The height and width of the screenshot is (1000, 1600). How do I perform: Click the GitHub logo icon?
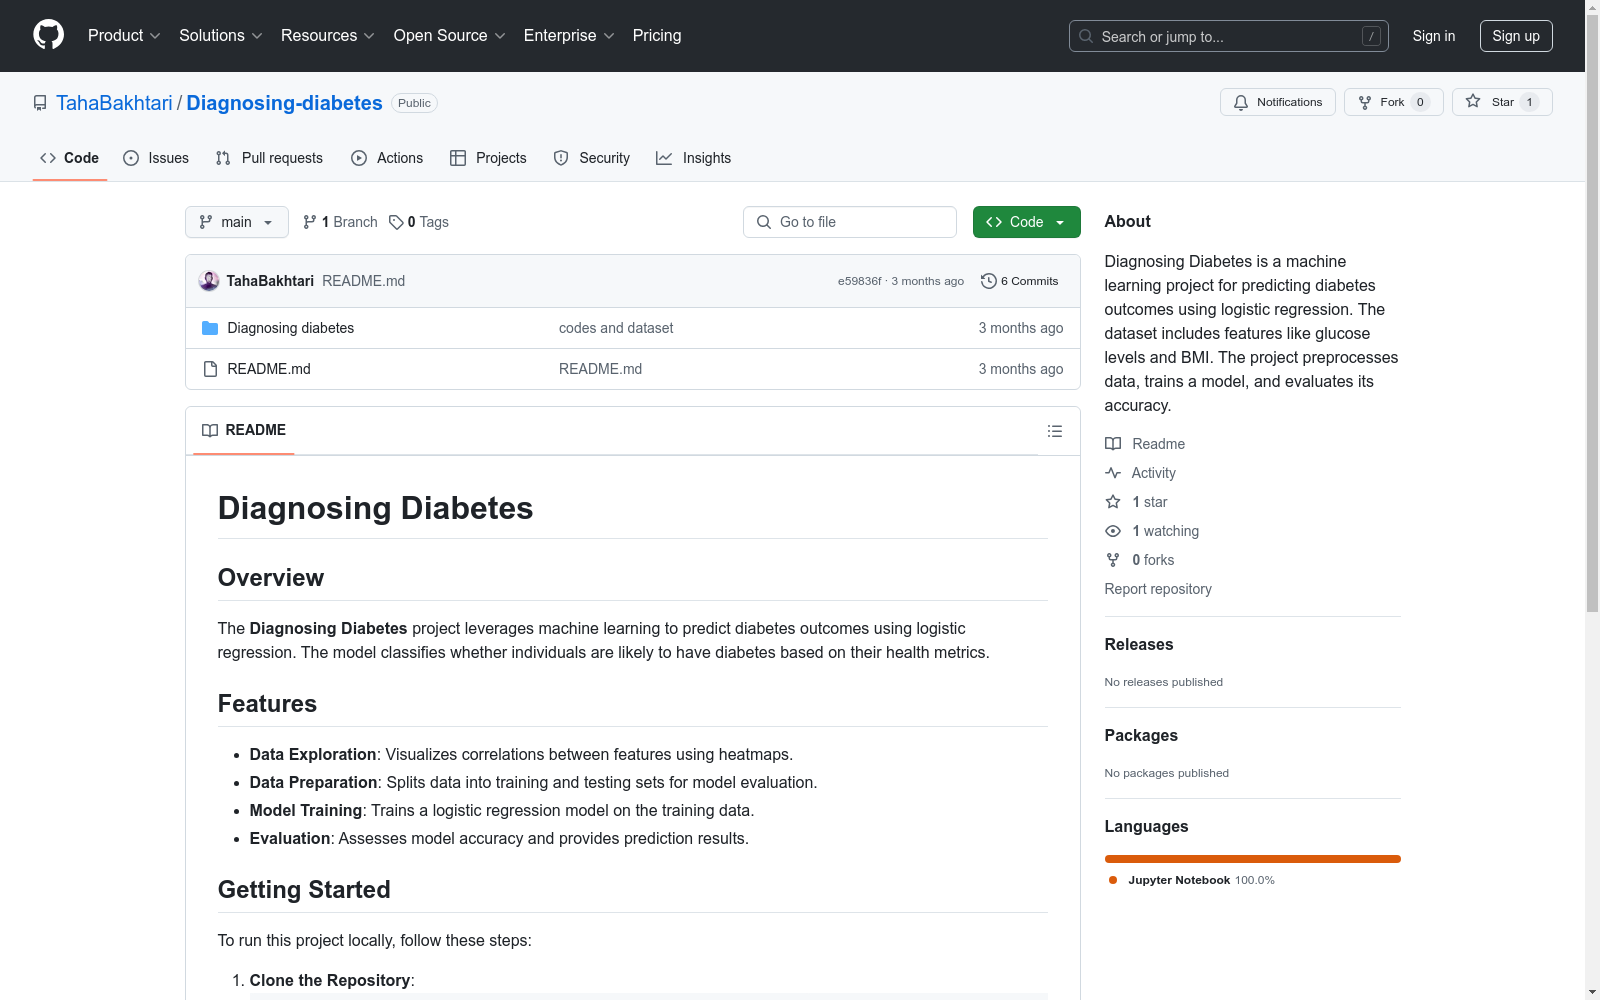[x=48, y=35]
